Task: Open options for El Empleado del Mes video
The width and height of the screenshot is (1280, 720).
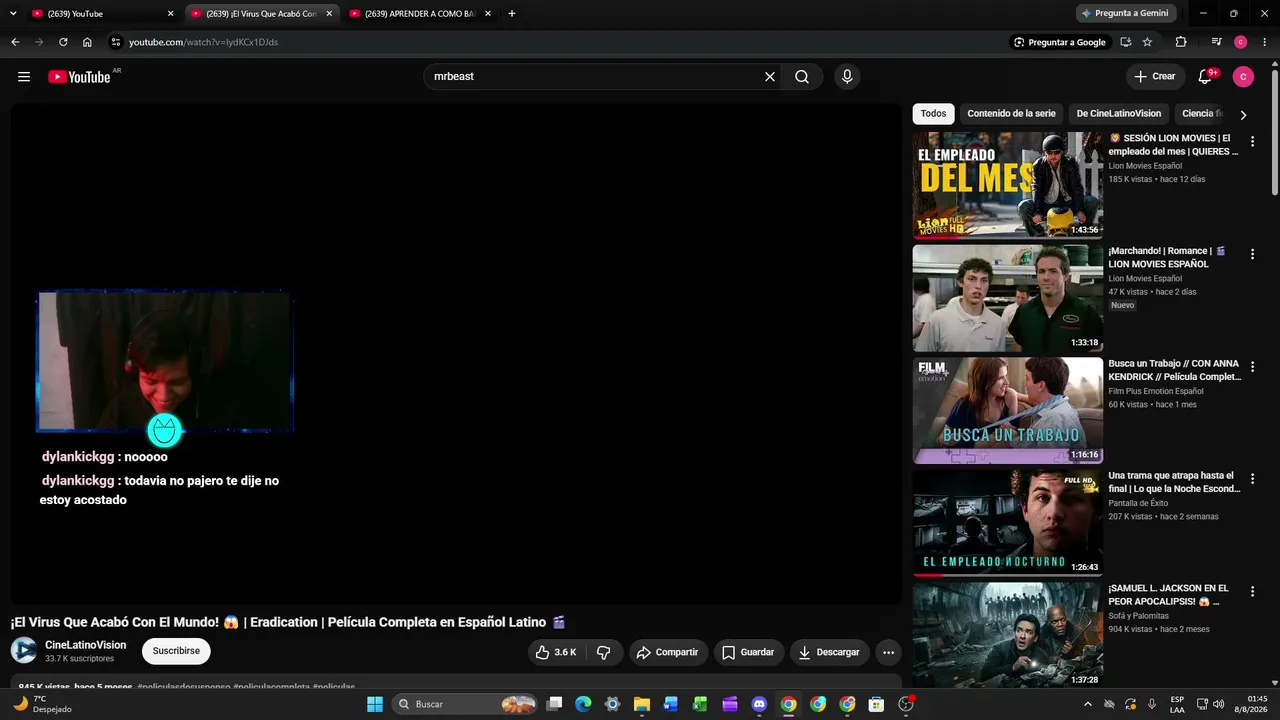Action: click(x=1252, y=142)
